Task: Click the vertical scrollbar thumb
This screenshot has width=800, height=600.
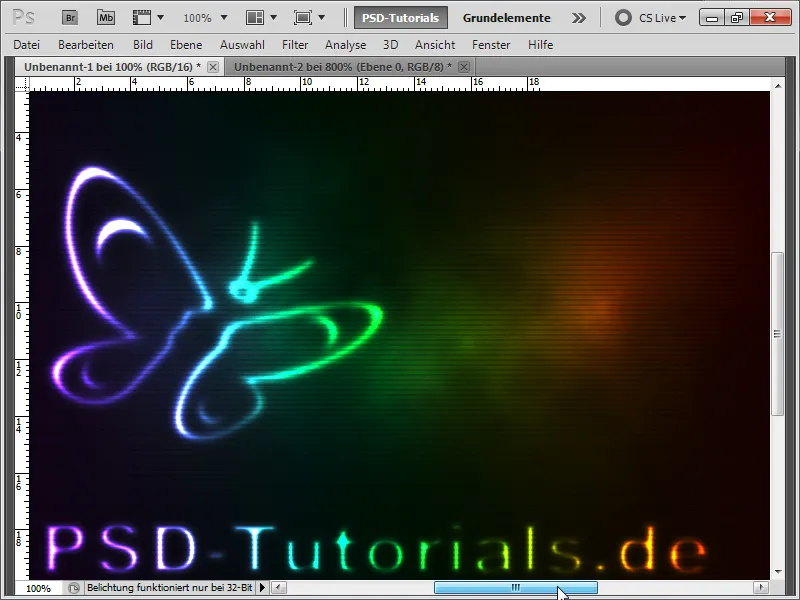Action: [x=778, y=334]
